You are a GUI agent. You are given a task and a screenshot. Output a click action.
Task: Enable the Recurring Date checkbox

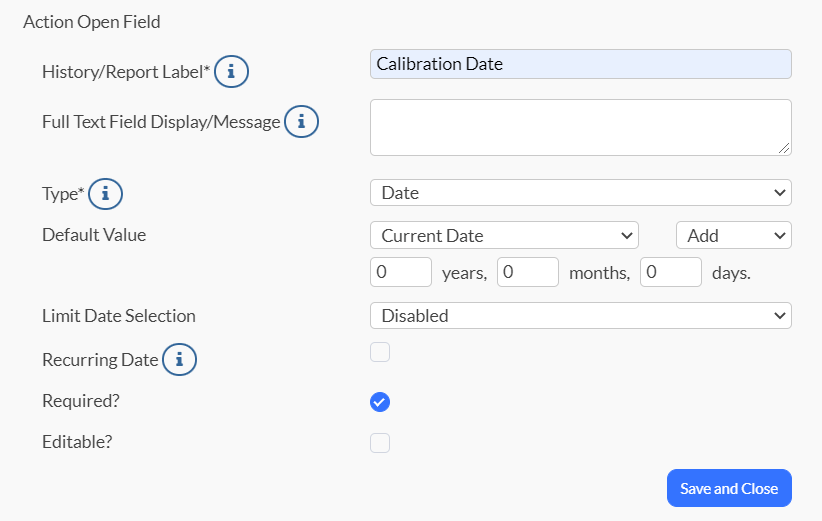pyautogui.click(x=380, y=352)
